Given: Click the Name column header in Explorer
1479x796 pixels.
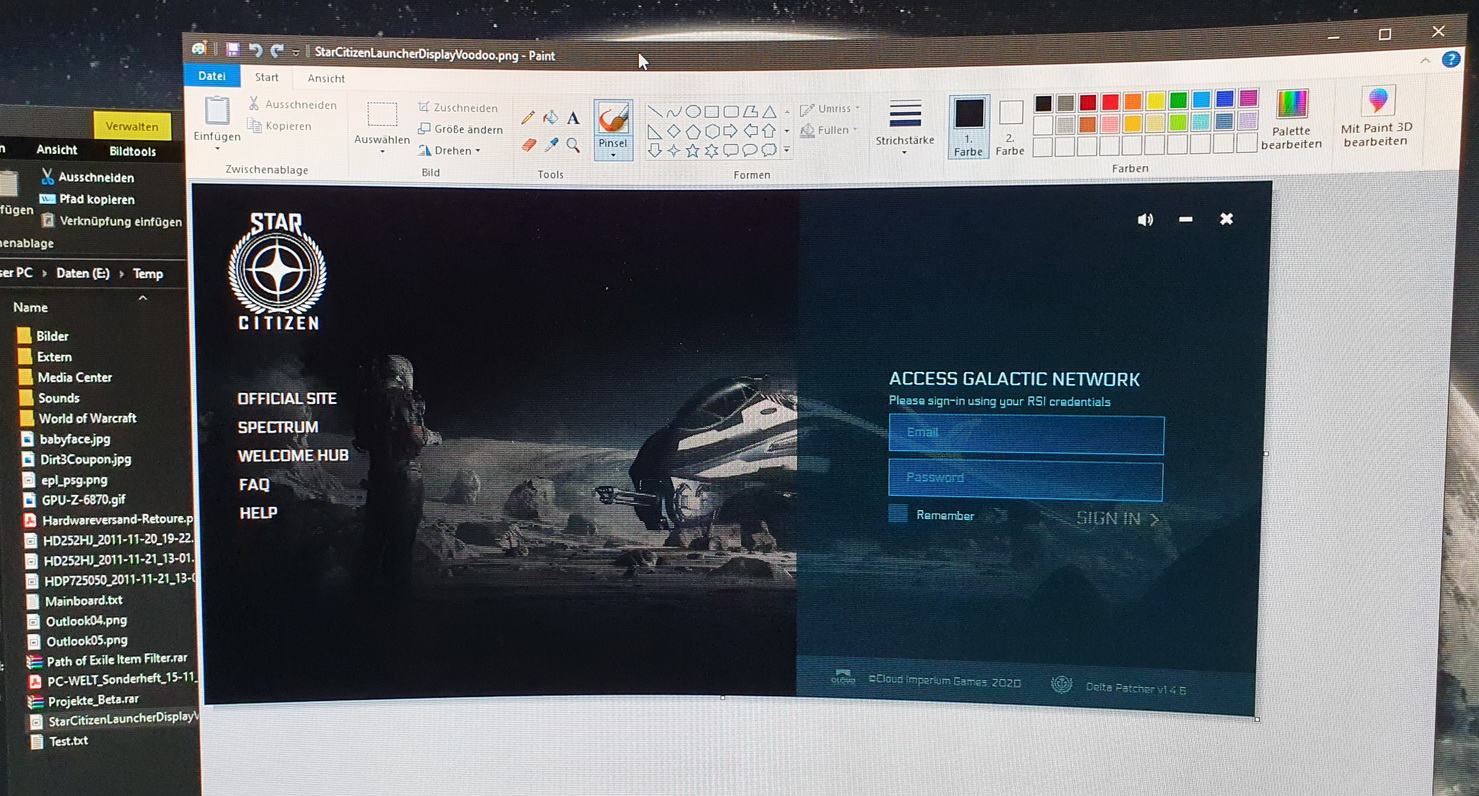Looking at the screenshot, I should 31,307.
